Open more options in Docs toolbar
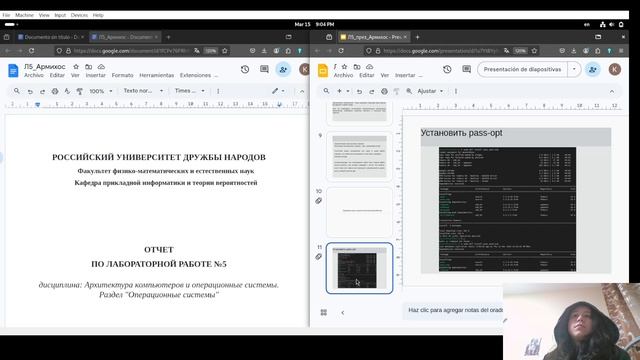This screenshot has height=360, width=640. pyautogui.click(x=218, y=91)
